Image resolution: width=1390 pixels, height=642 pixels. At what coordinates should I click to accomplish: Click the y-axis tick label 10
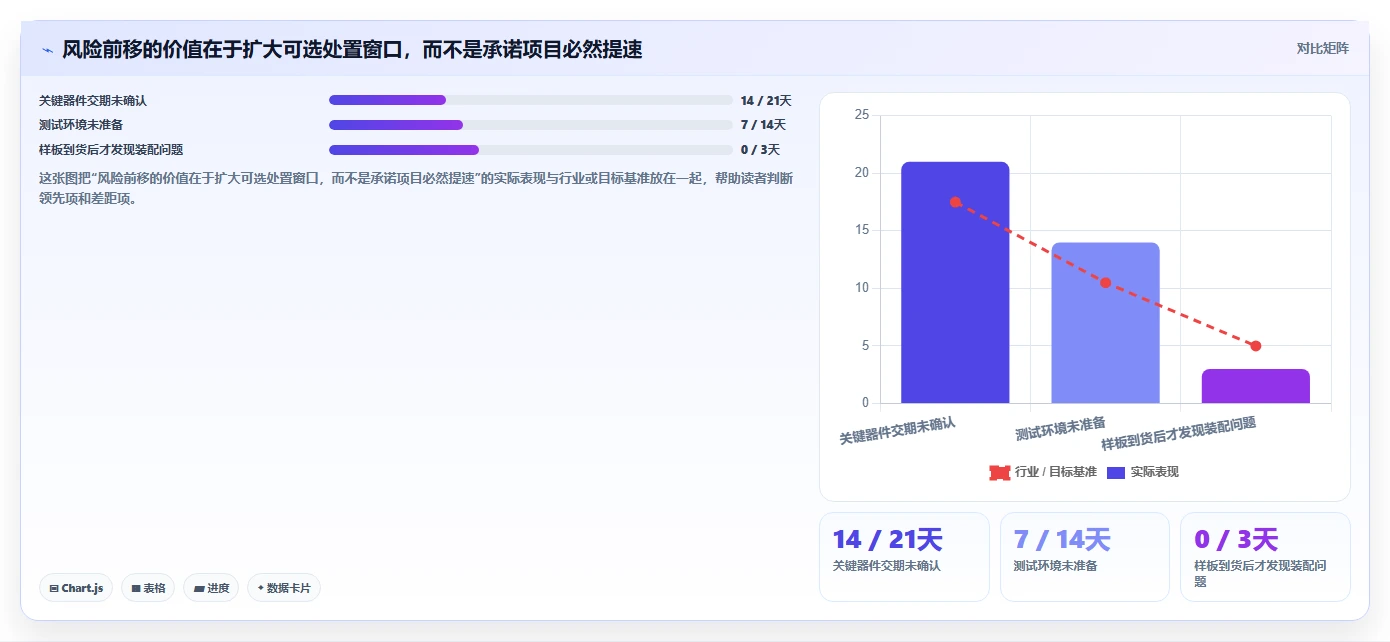(862, 288)
